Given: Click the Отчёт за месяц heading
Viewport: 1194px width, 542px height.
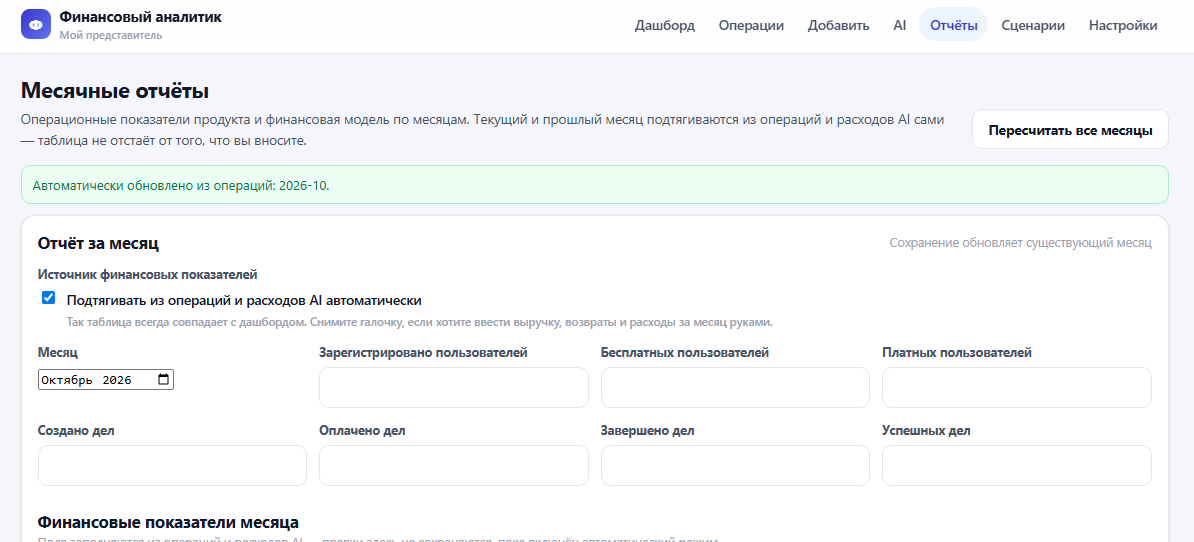Looking at the screenshot, I should click(x=97, y=244).
